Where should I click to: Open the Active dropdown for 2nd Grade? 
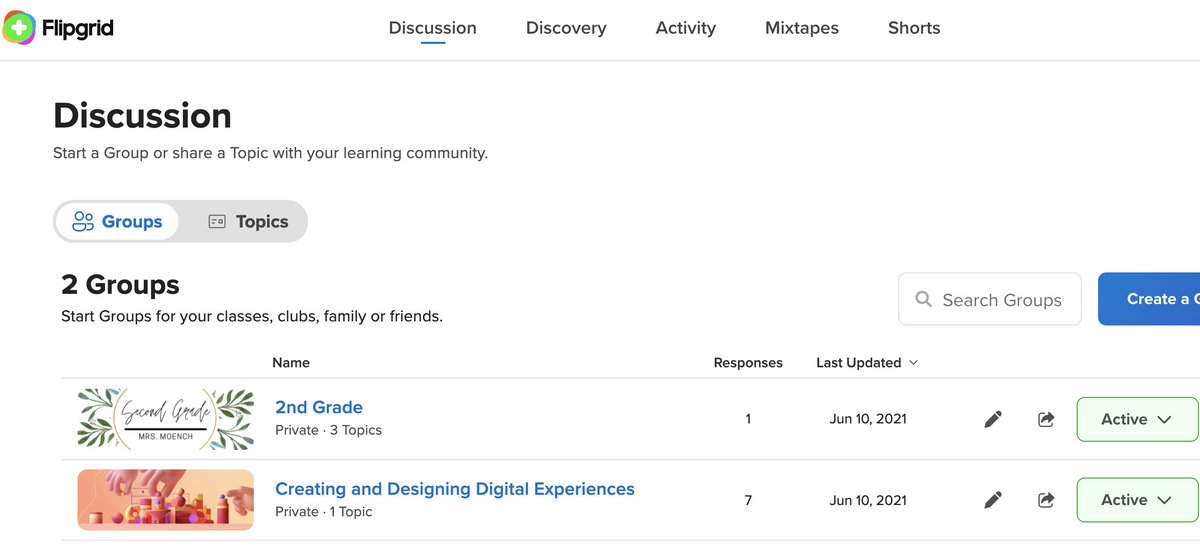(x=1137, y=419)
